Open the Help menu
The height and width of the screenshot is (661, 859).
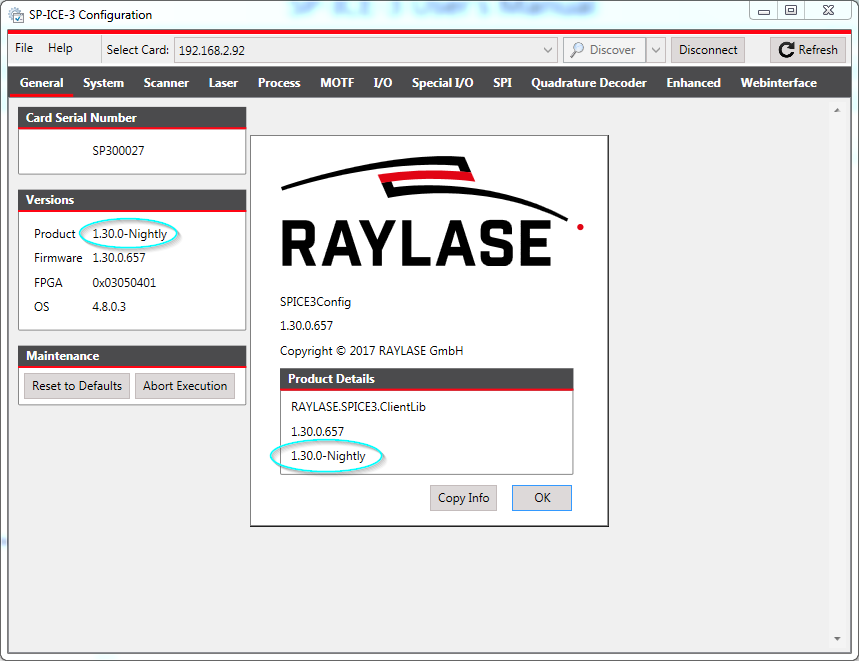[x=60, y=48]
